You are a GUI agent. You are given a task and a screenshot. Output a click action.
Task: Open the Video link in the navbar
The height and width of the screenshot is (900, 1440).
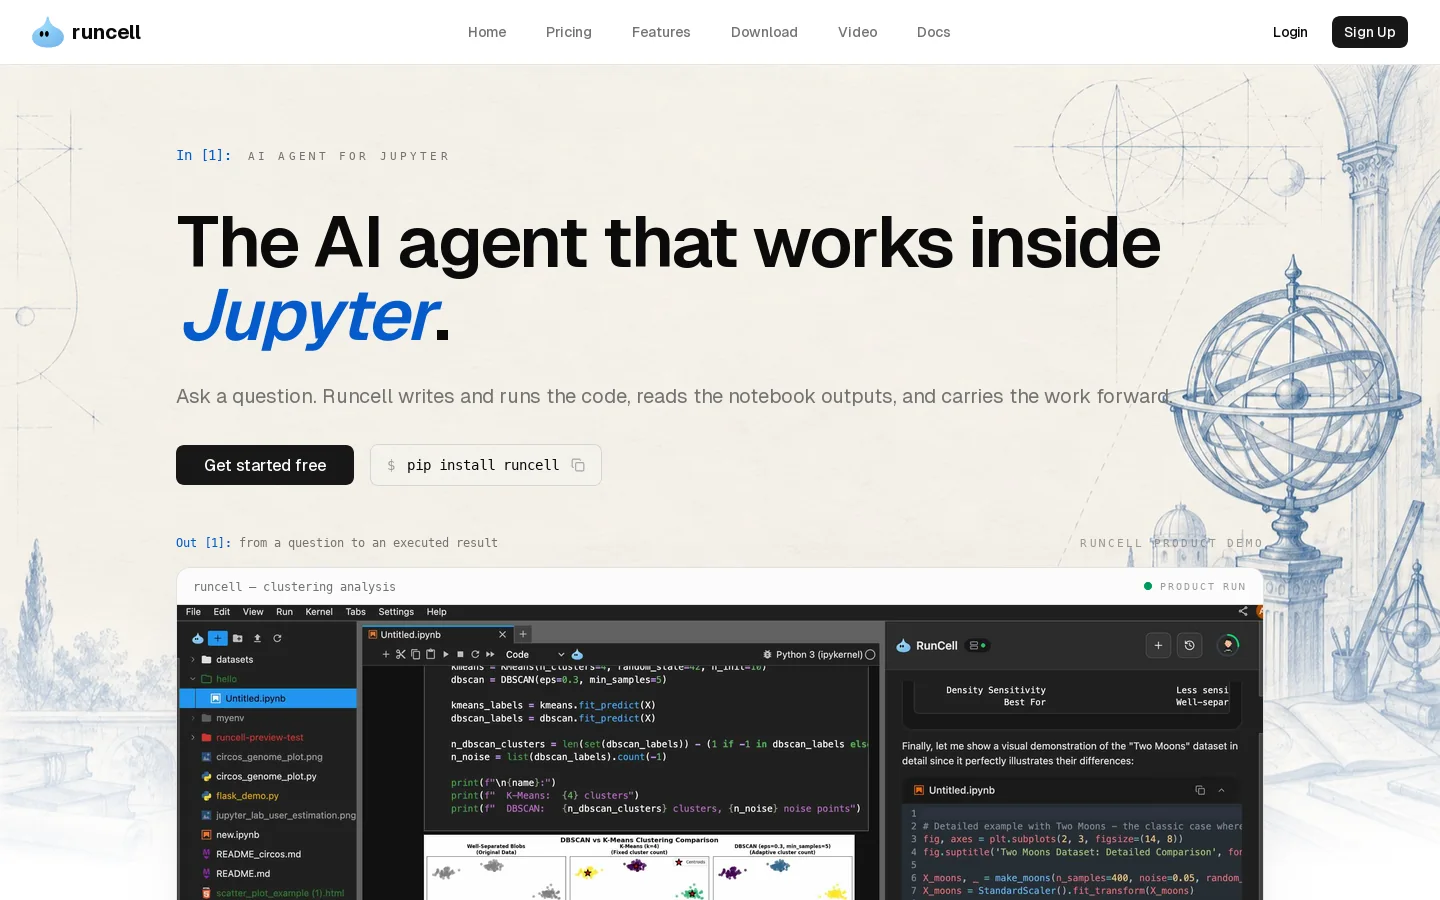[857, 32]
